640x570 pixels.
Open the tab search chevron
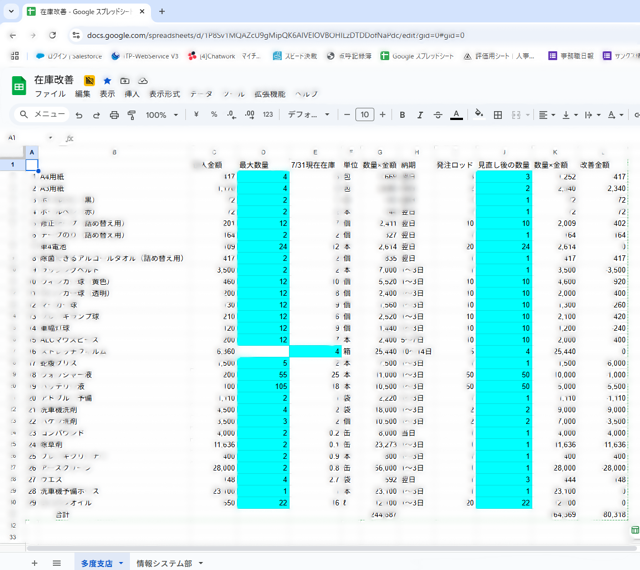point(11,11)
